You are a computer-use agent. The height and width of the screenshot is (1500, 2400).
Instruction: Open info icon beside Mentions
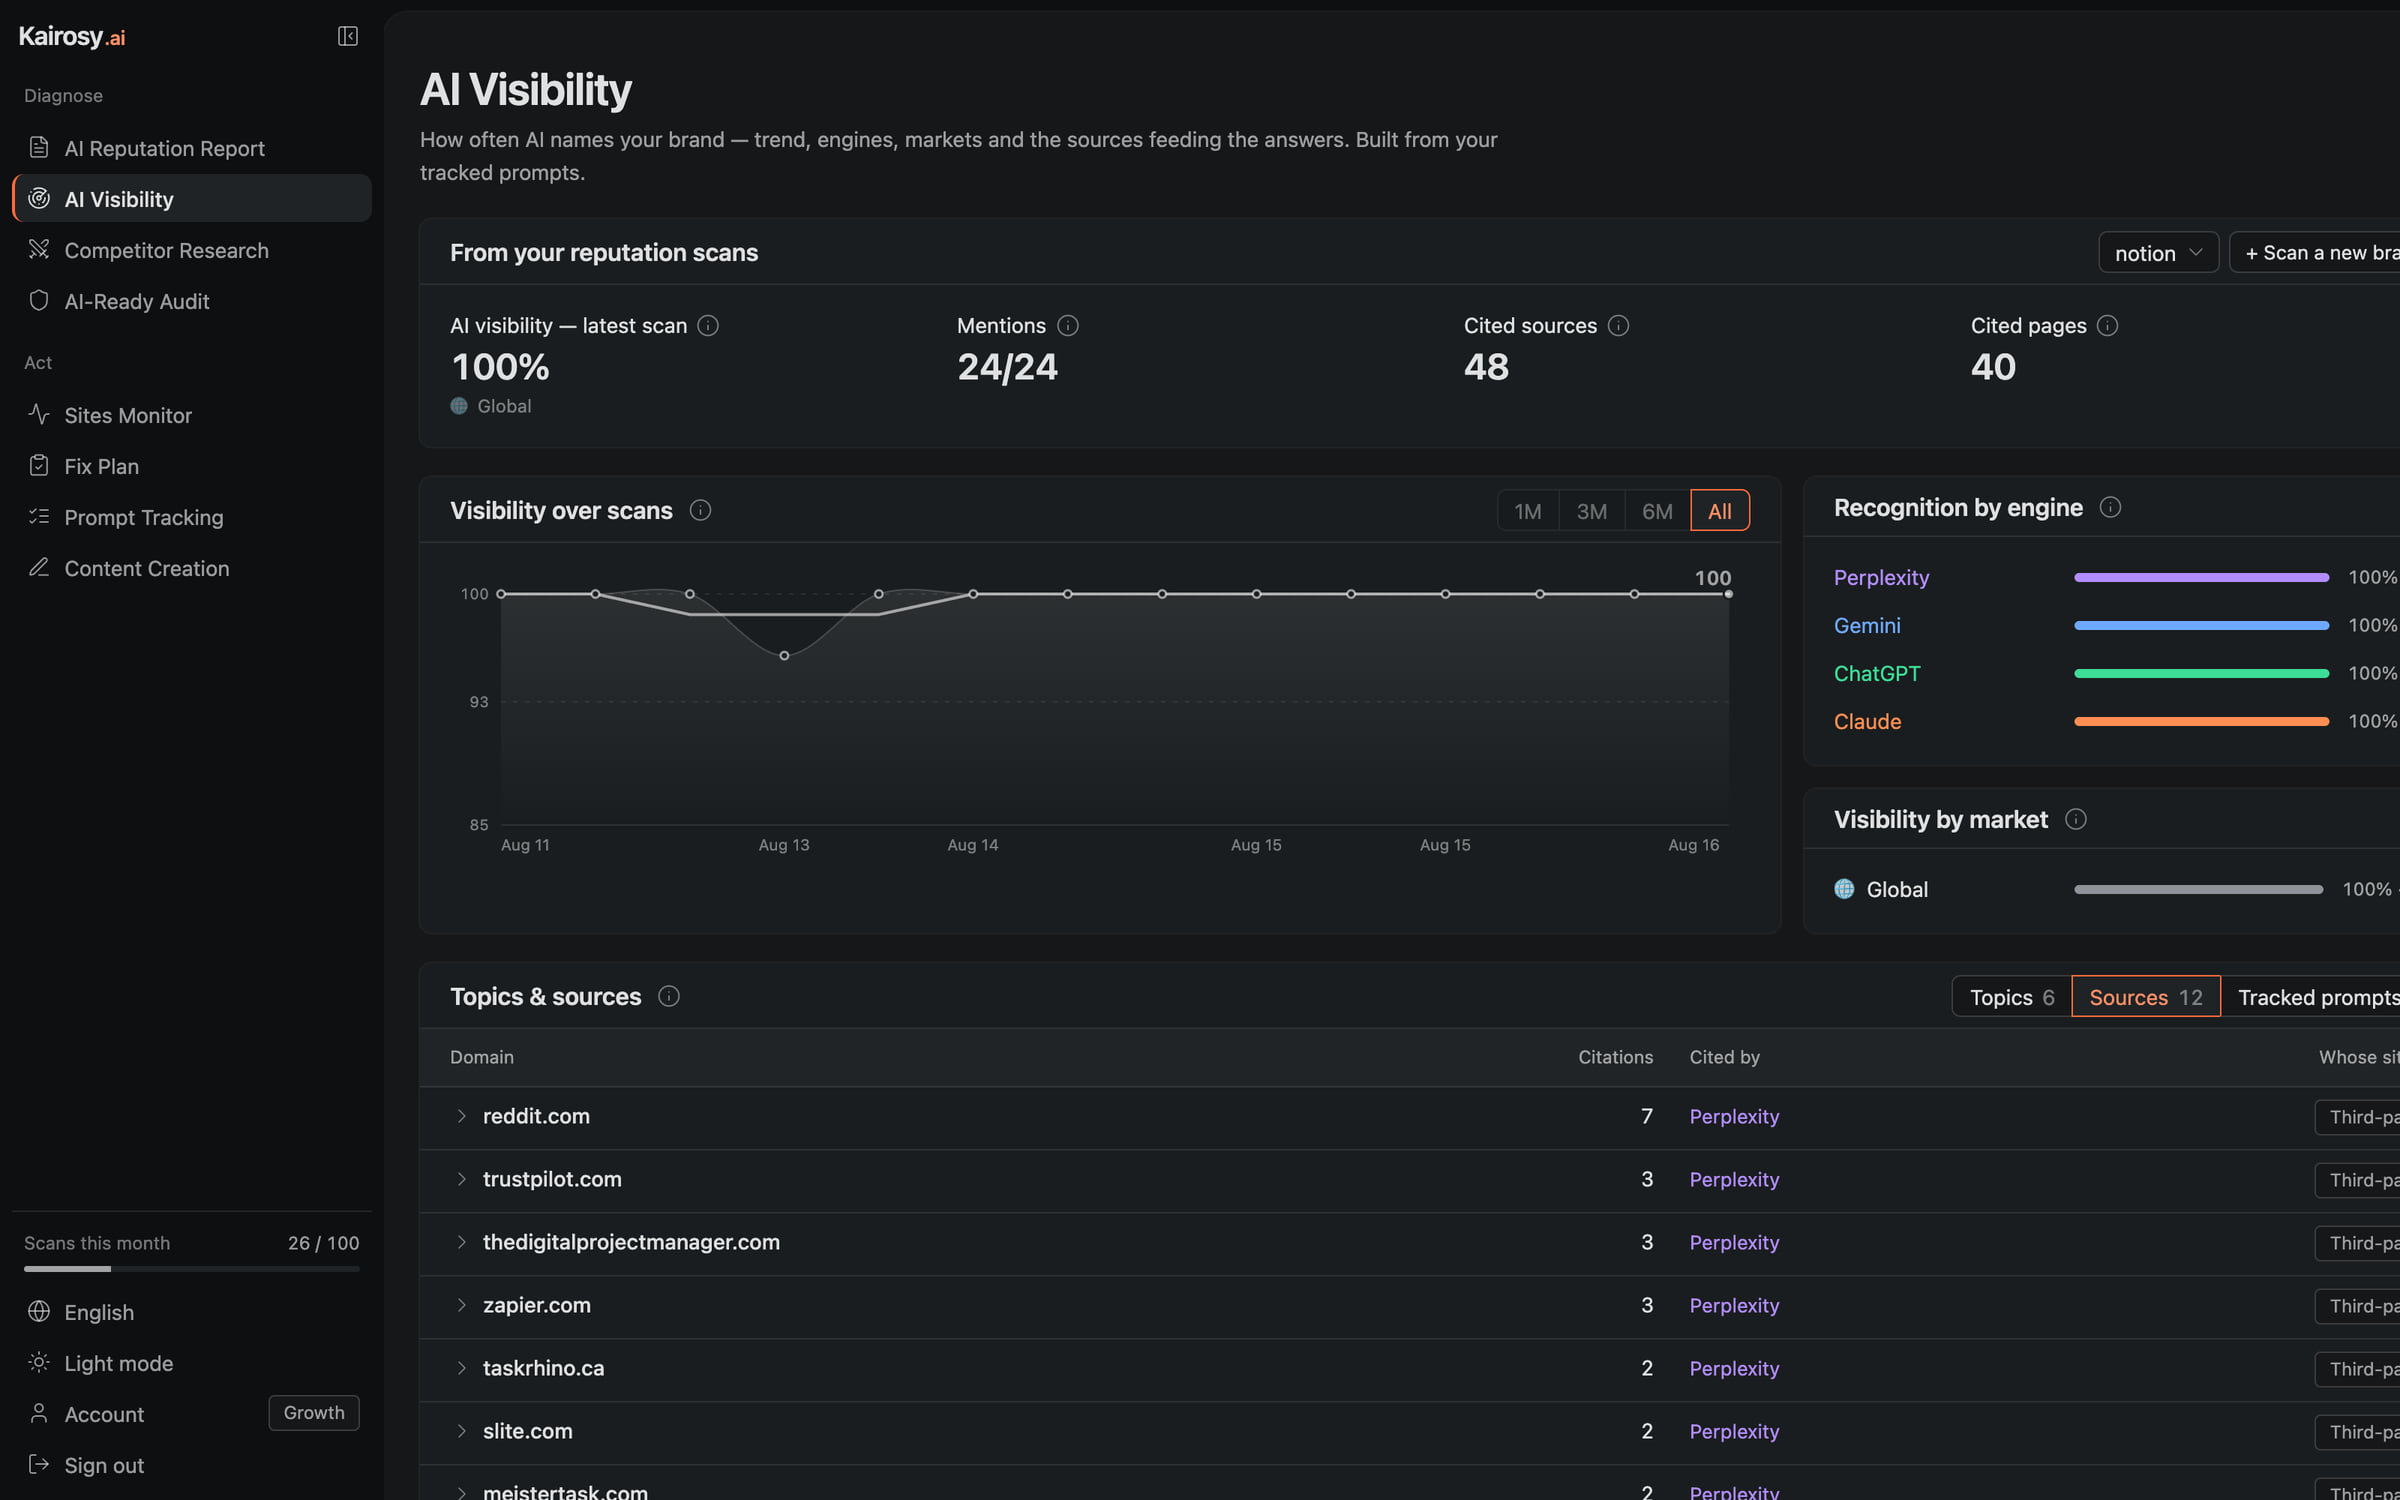coord(1068,326)
